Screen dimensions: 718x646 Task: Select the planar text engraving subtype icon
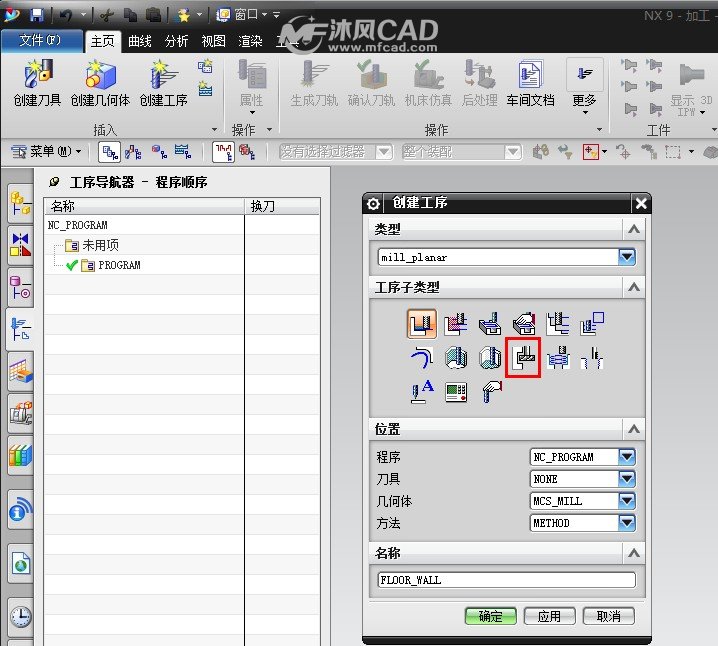422,392
